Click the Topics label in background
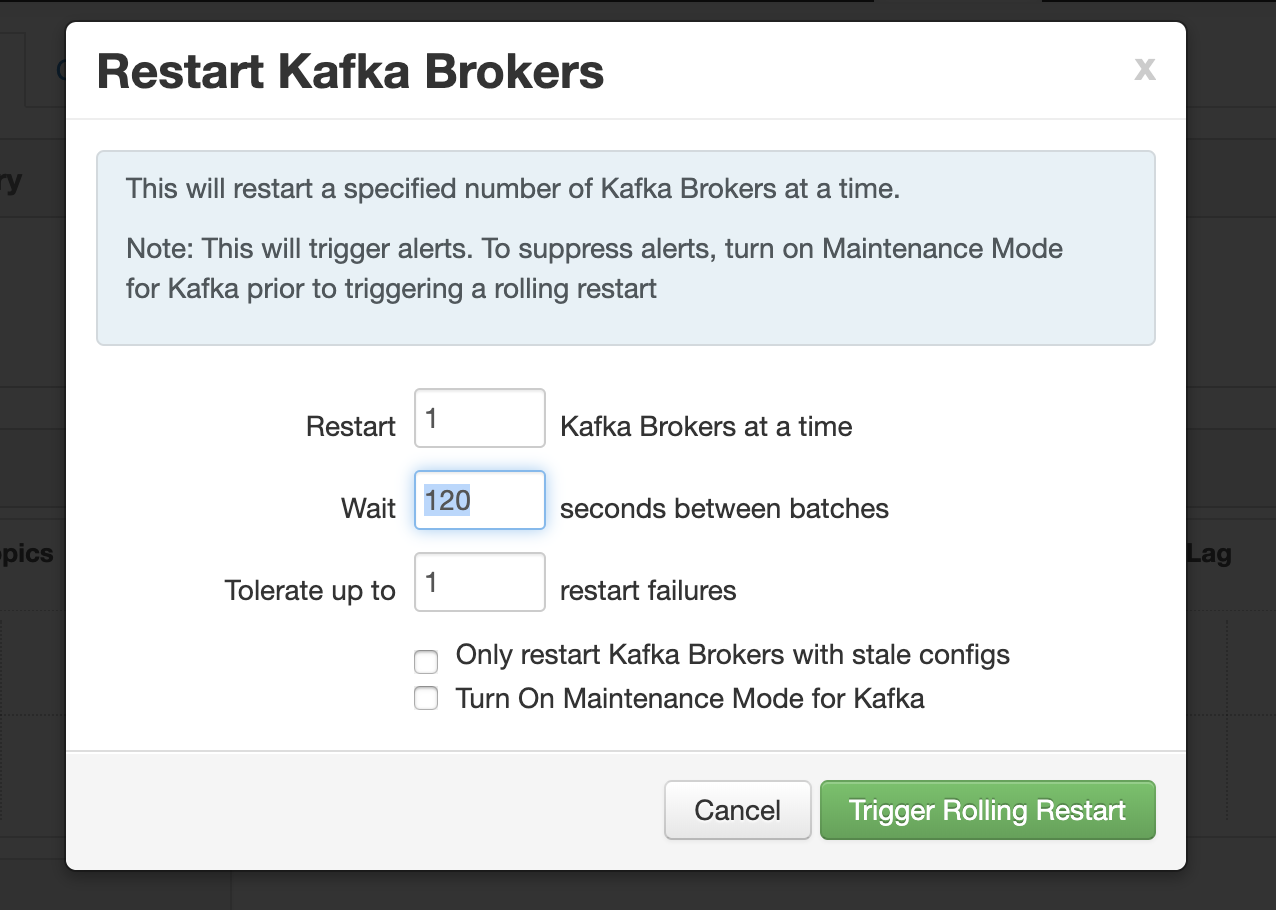 [x=25, y=553]
